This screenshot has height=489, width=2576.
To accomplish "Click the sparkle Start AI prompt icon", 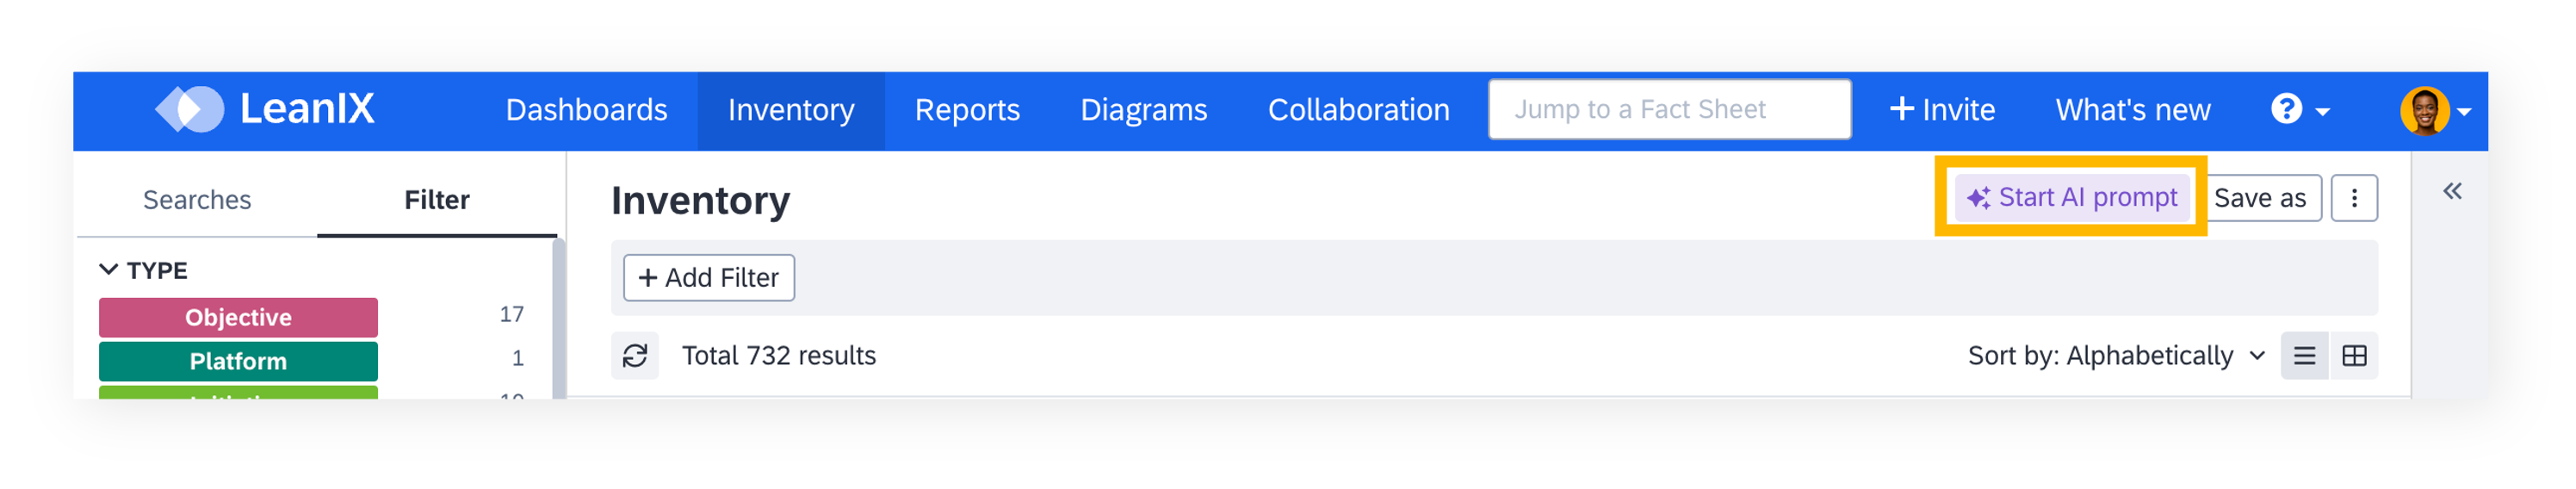I will click(1978, 198).
